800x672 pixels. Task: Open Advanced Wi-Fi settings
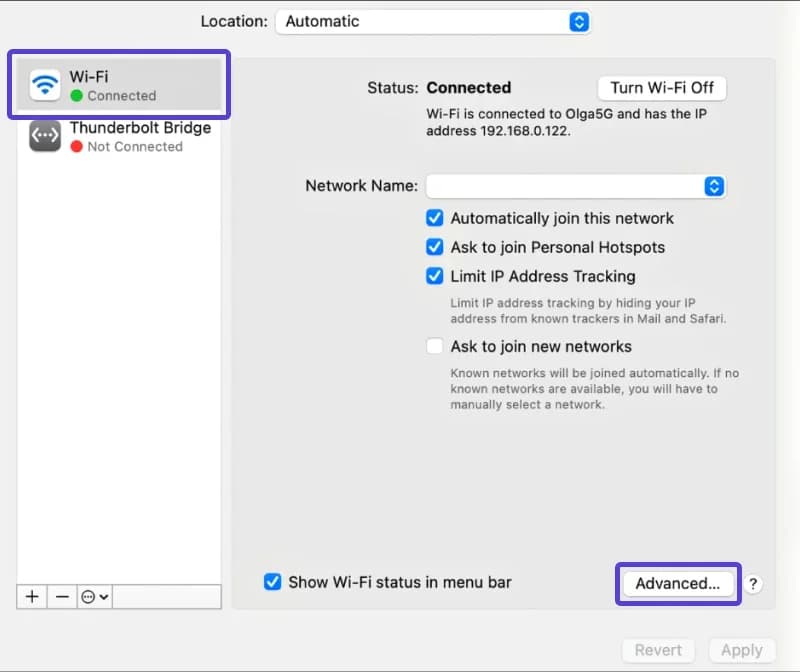[x=678, y=584]
